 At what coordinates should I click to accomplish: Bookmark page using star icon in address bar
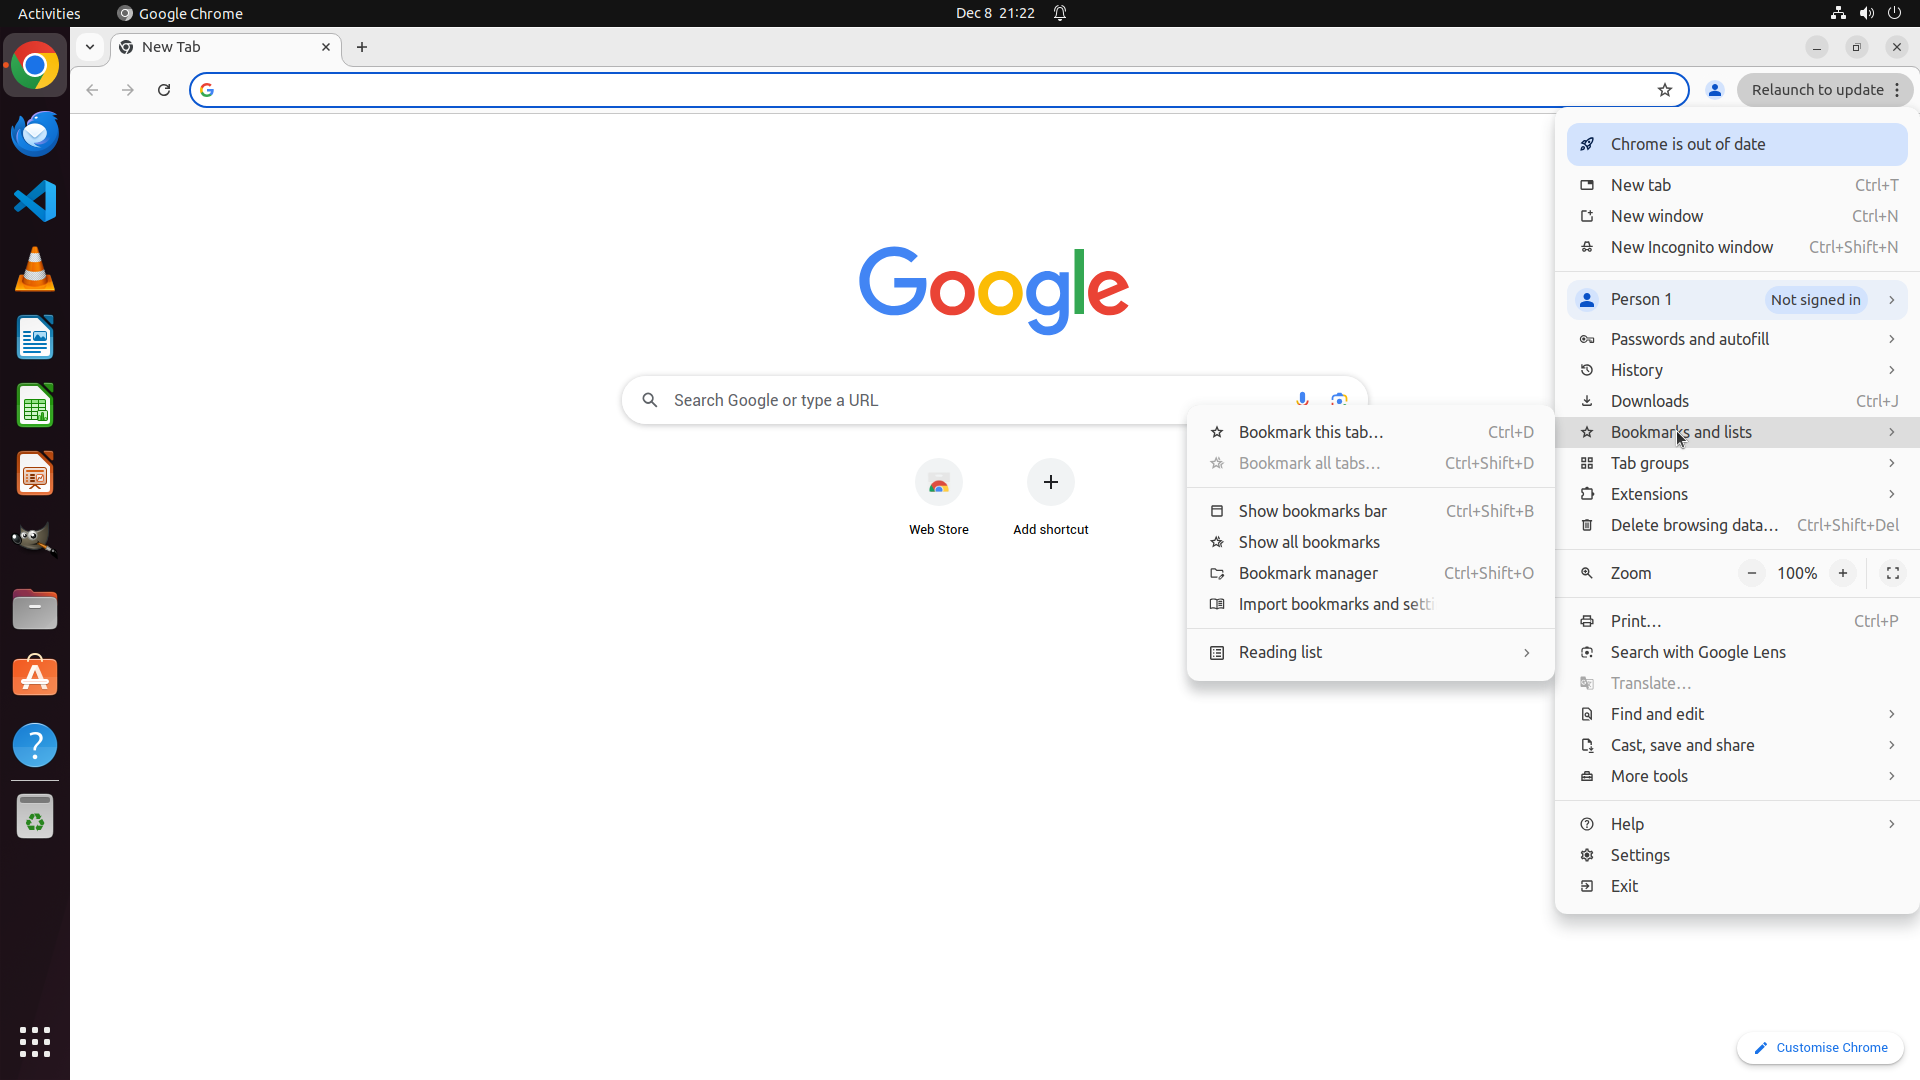click(1665, 90)
